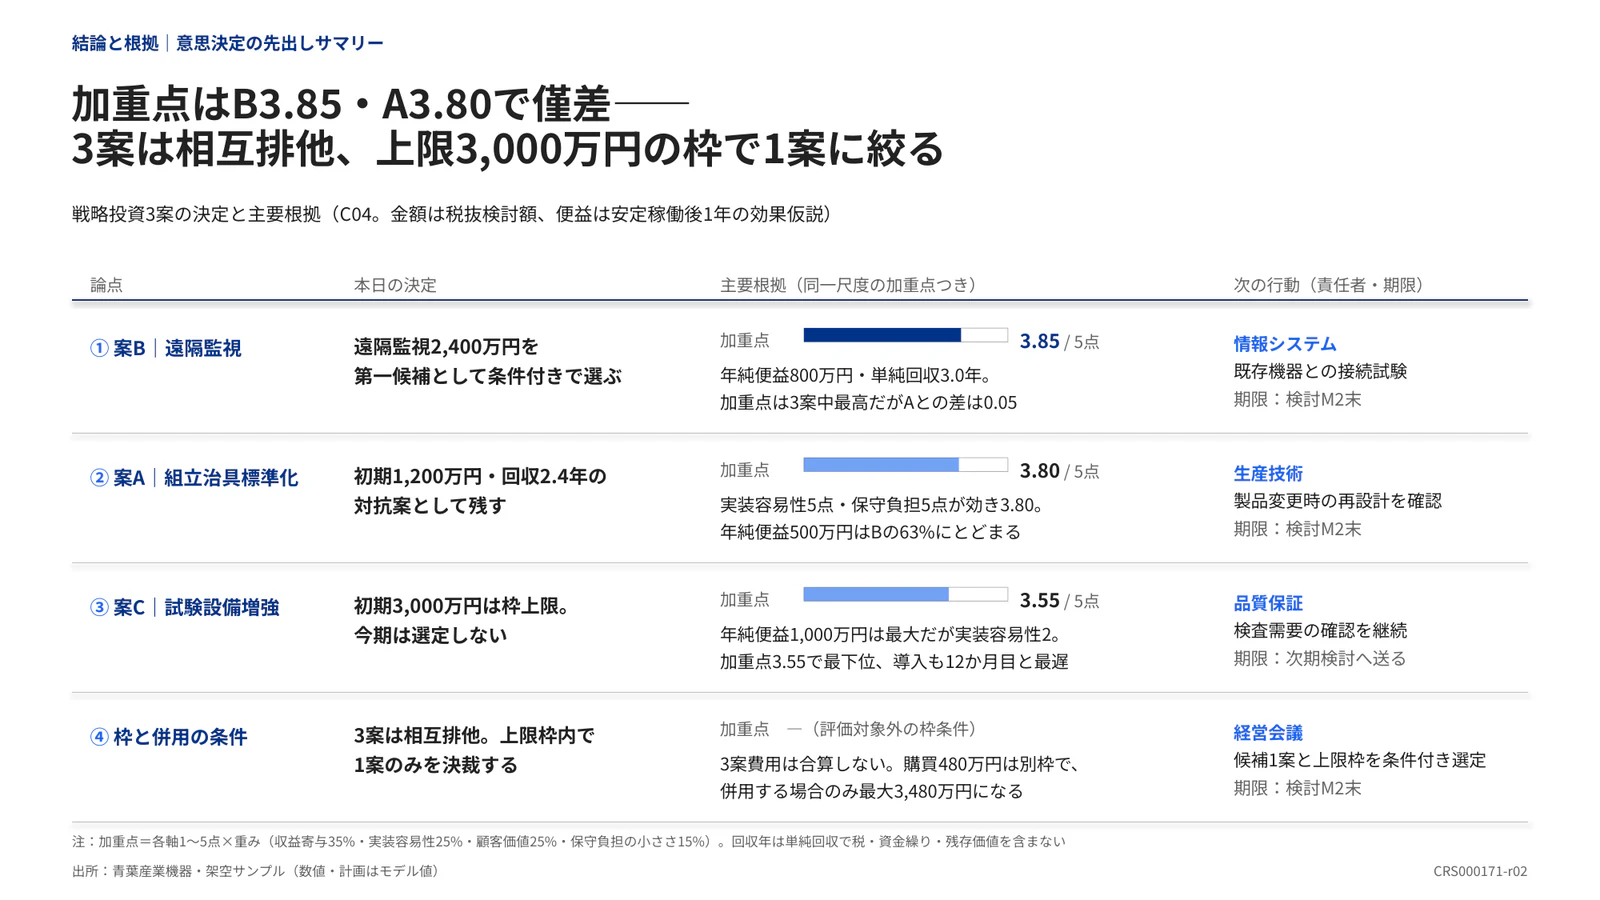
Task: Click evidence text 加重点3.55で最下位、導入も12か月目と最遅
Action: click(x=894, y=662)
